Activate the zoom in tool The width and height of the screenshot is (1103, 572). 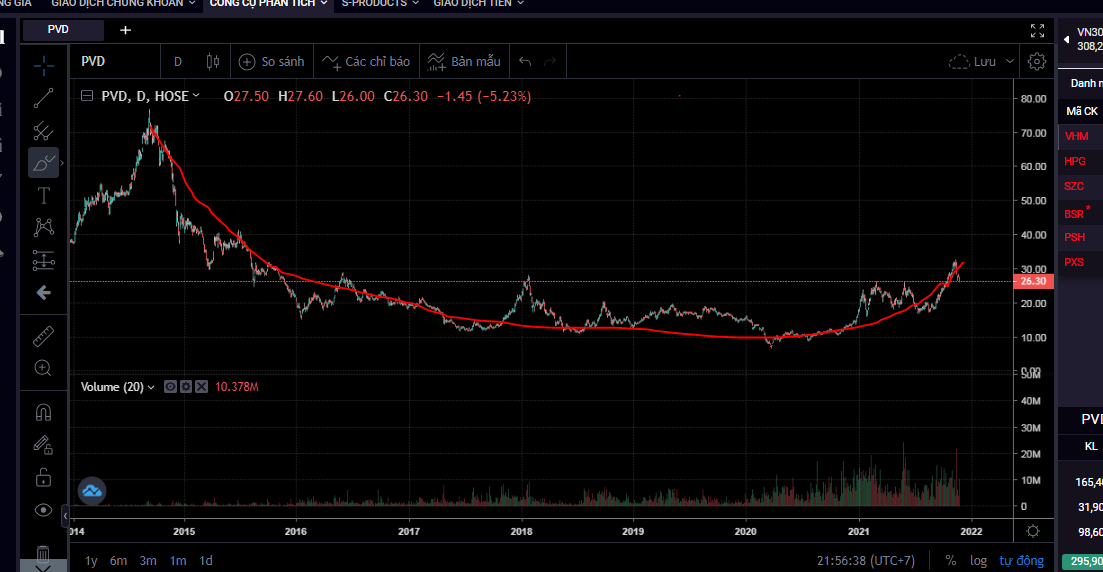(43, 368)
